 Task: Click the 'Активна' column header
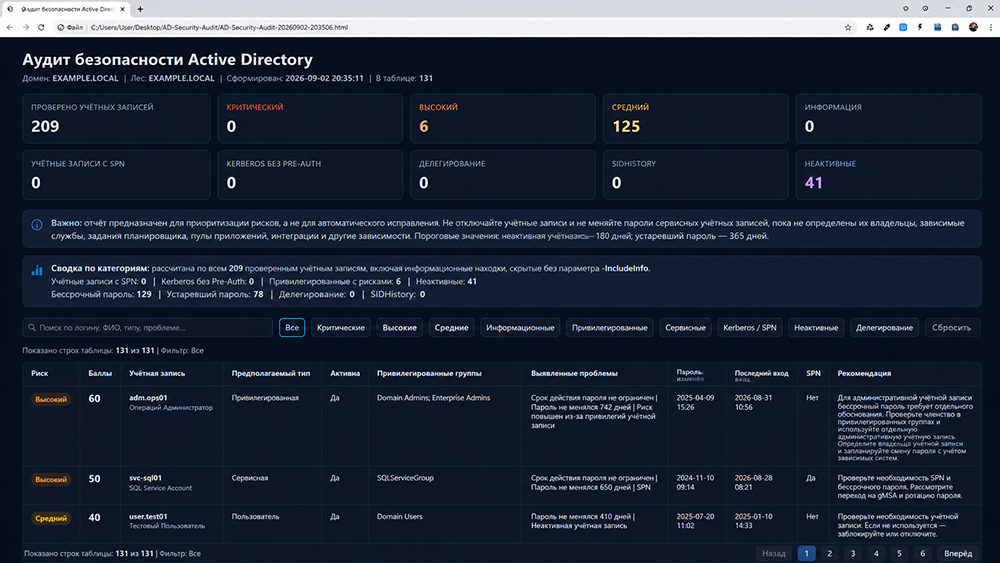click(345, 374)
